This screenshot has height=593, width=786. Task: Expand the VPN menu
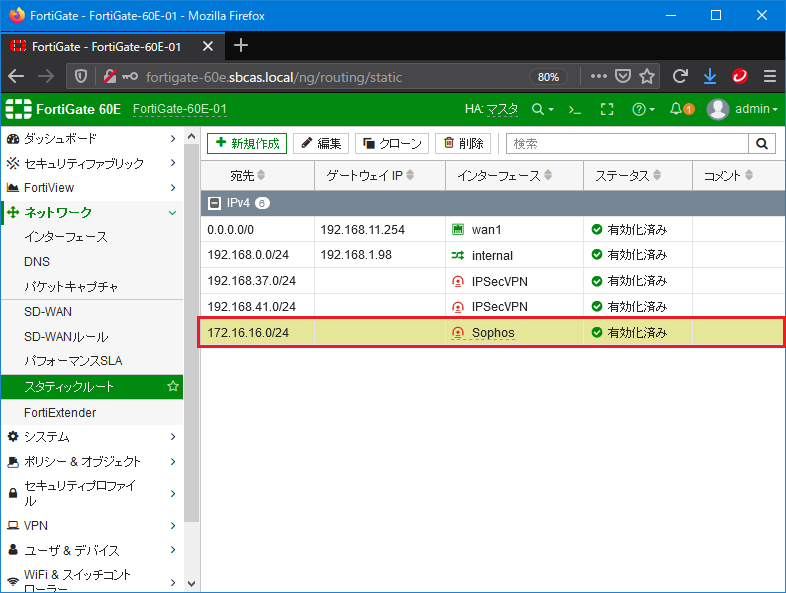click(x=92, y=526)
